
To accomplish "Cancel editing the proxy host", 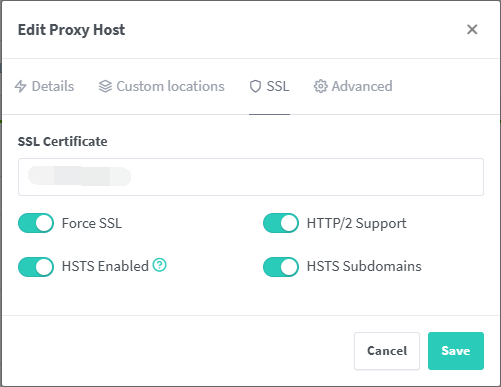I will tap(387, 351).
